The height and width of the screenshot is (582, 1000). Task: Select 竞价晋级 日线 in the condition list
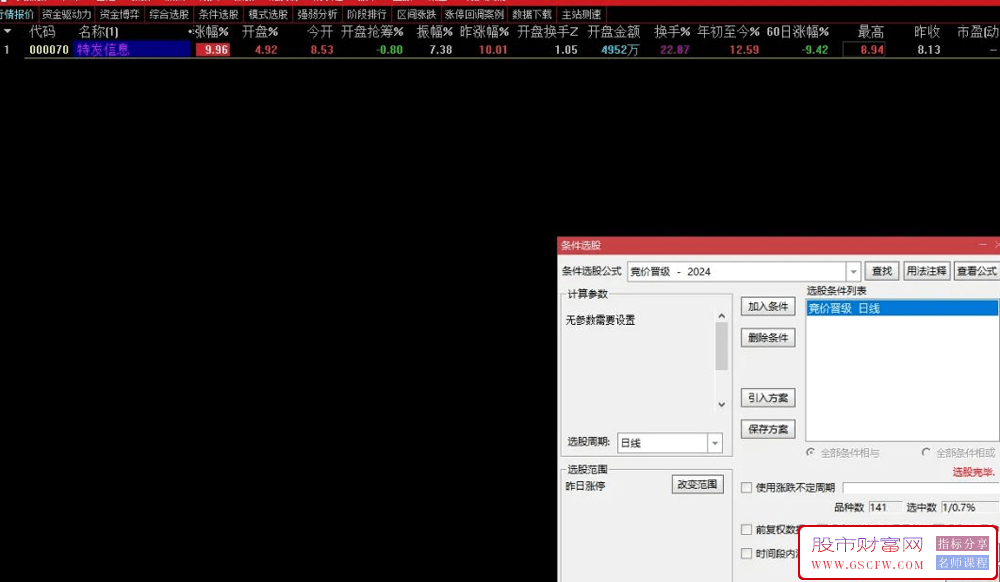pos(902,309)
